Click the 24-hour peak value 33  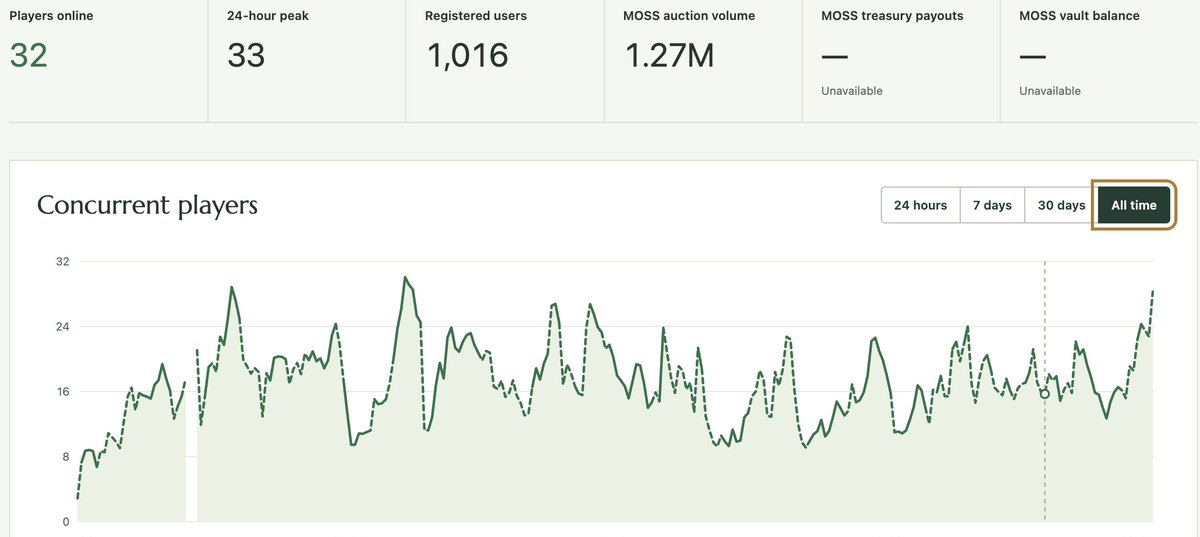point(246,55)
